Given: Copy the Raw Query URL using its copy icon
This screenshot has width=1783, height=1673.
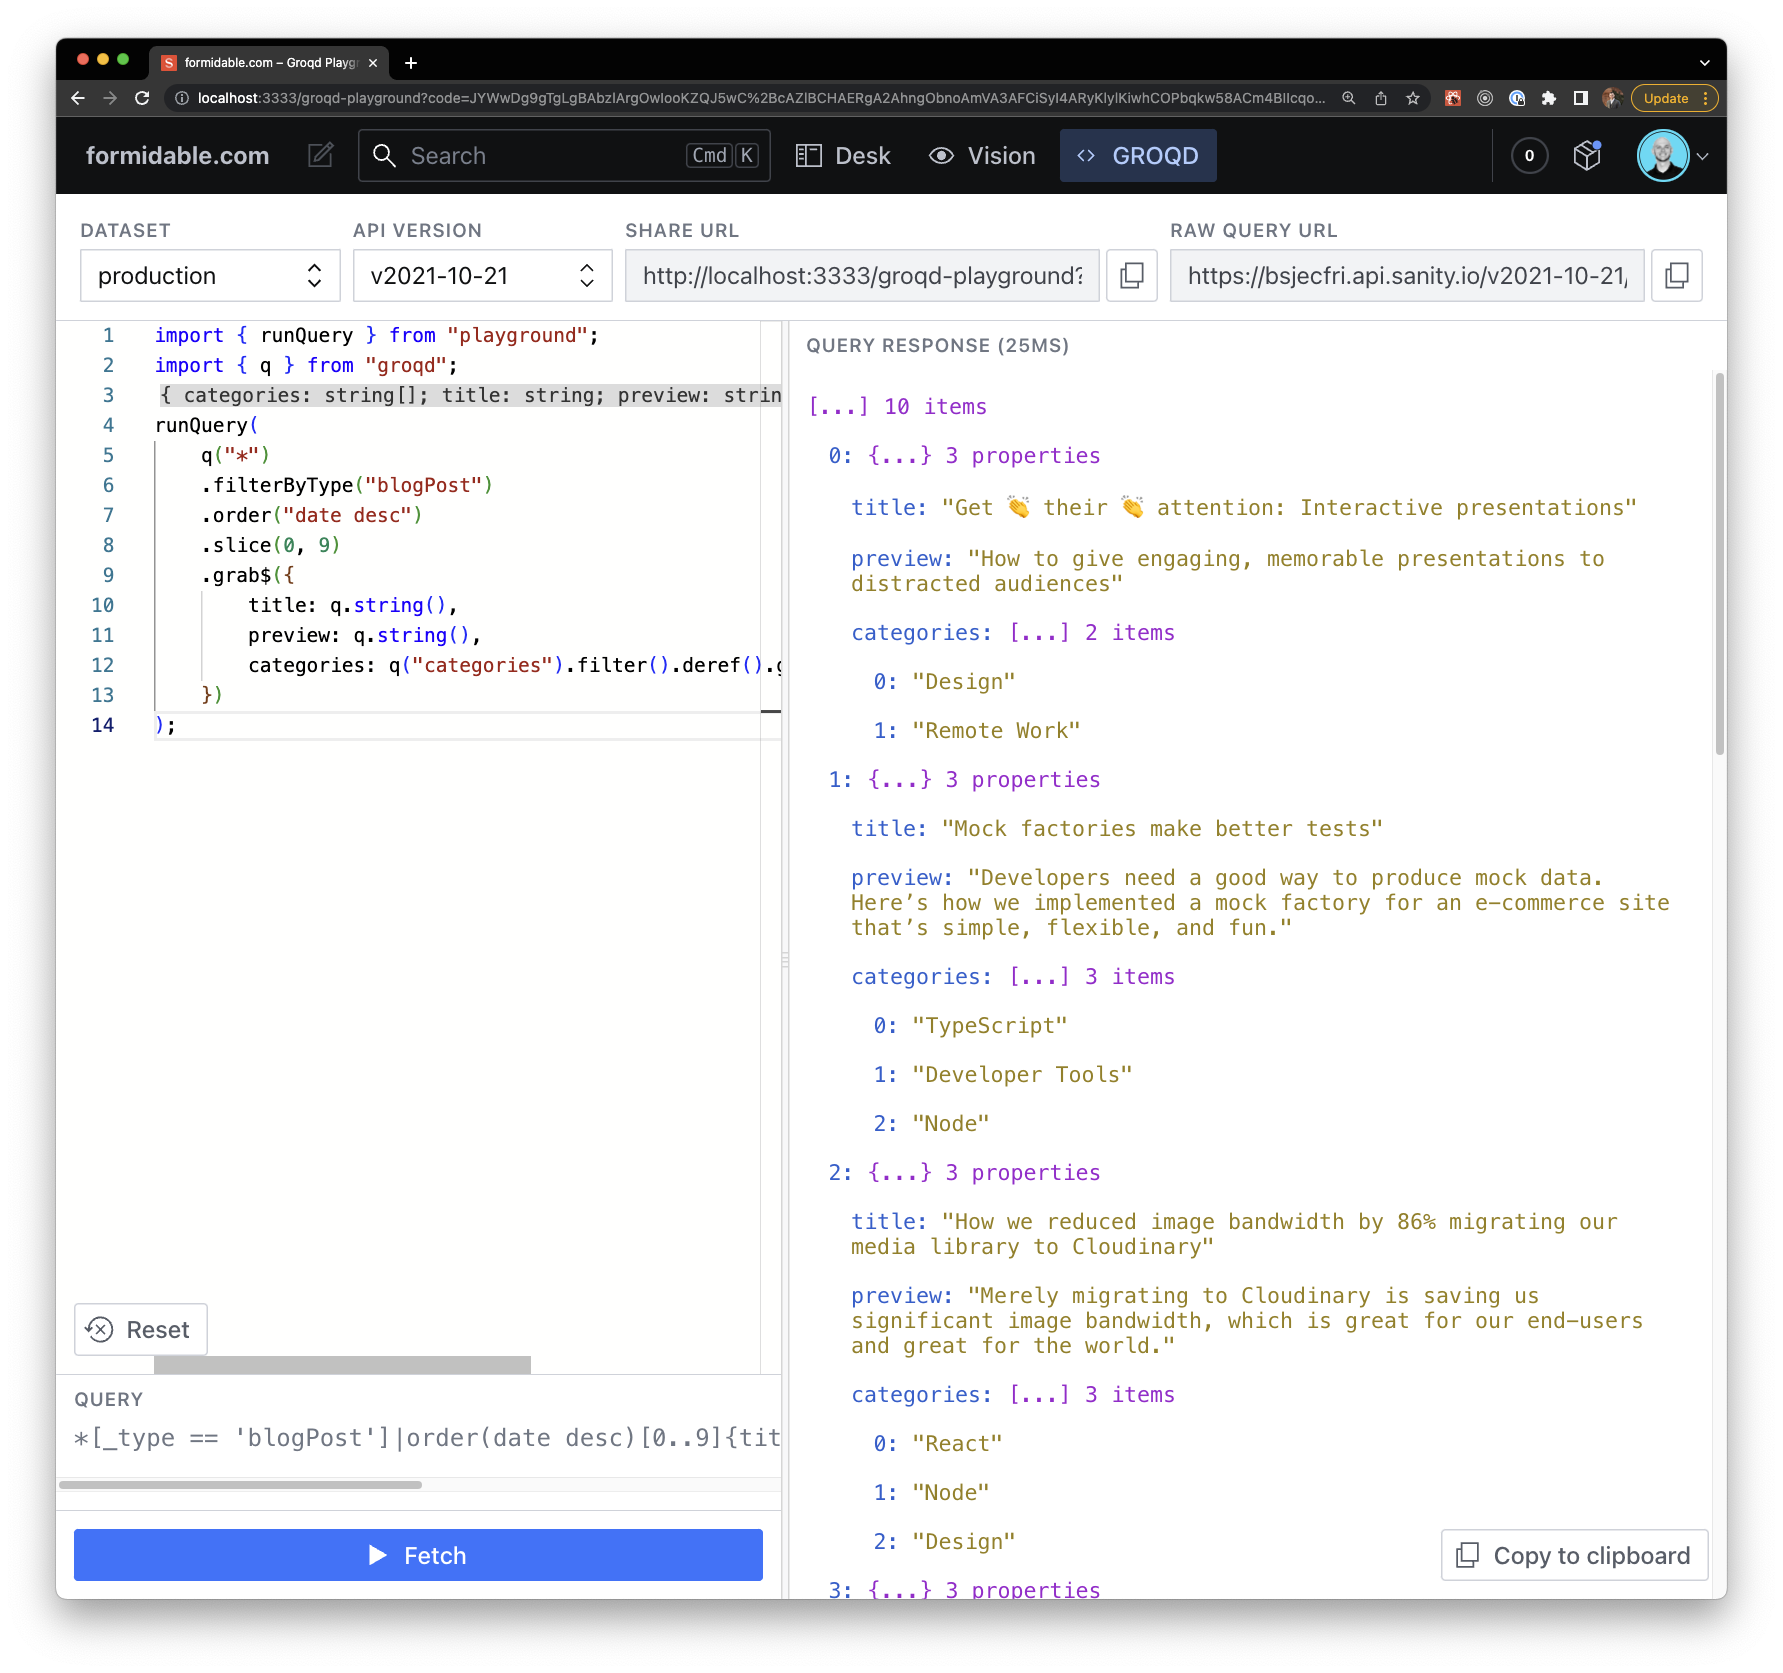Looking at the screenshot, I should (1676, 275).
